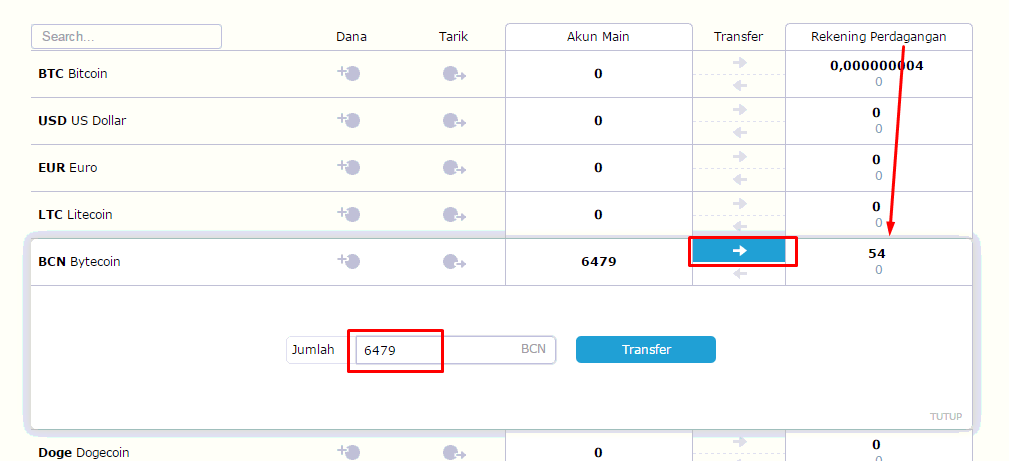
Task: Click the Bytecoin trading balance 54
Action: click(x=877, y=254)
